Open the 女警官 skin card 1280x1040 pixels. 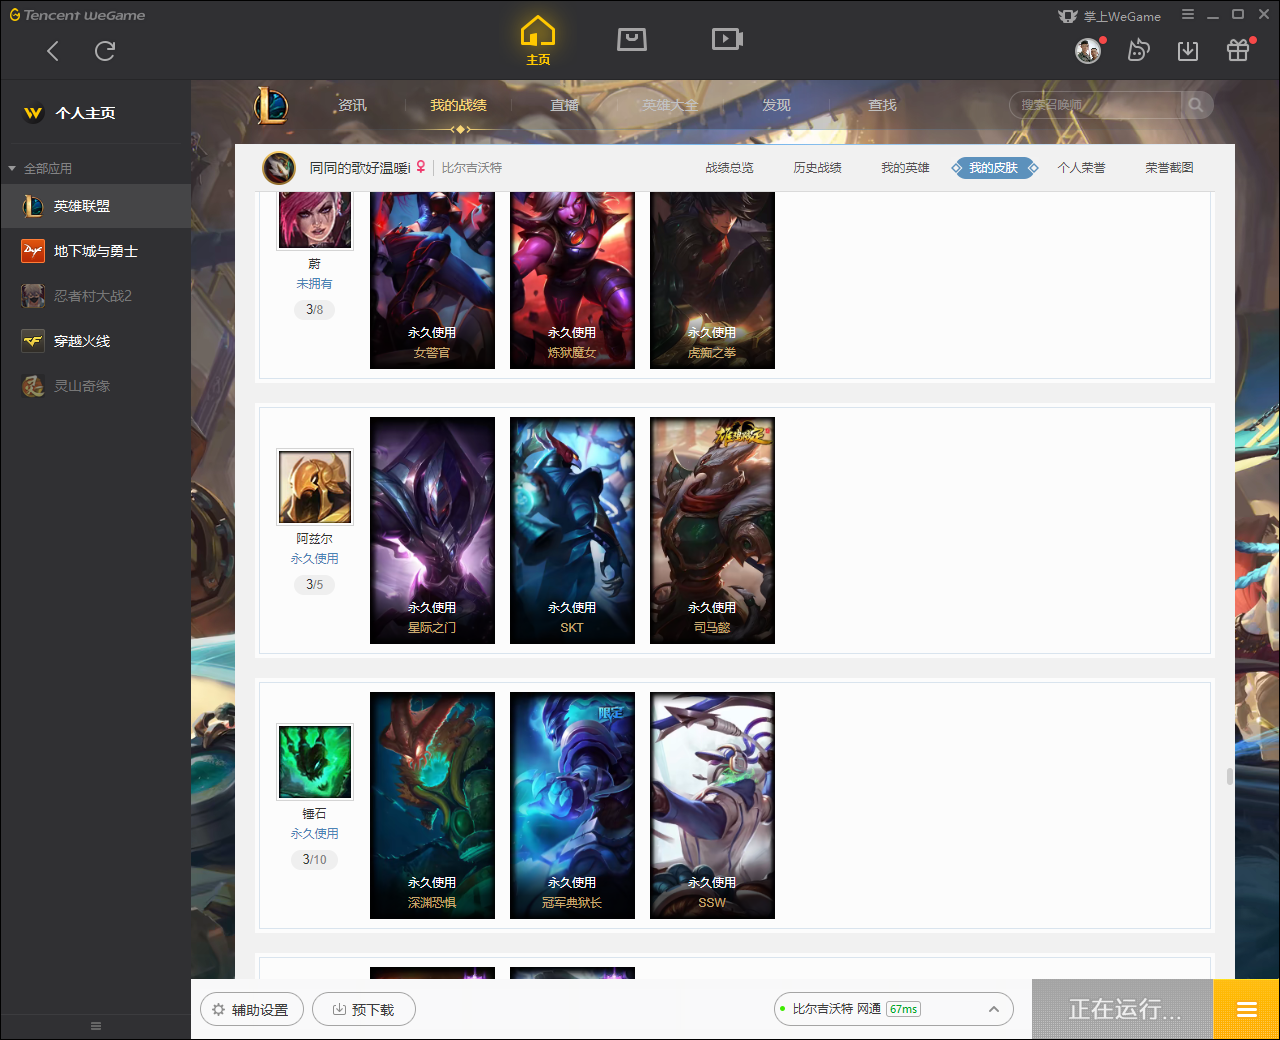(432, 281)
